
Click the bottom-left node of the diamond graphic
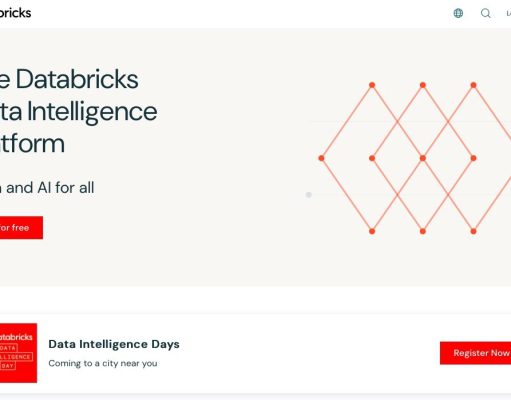(x=372, y=231)
